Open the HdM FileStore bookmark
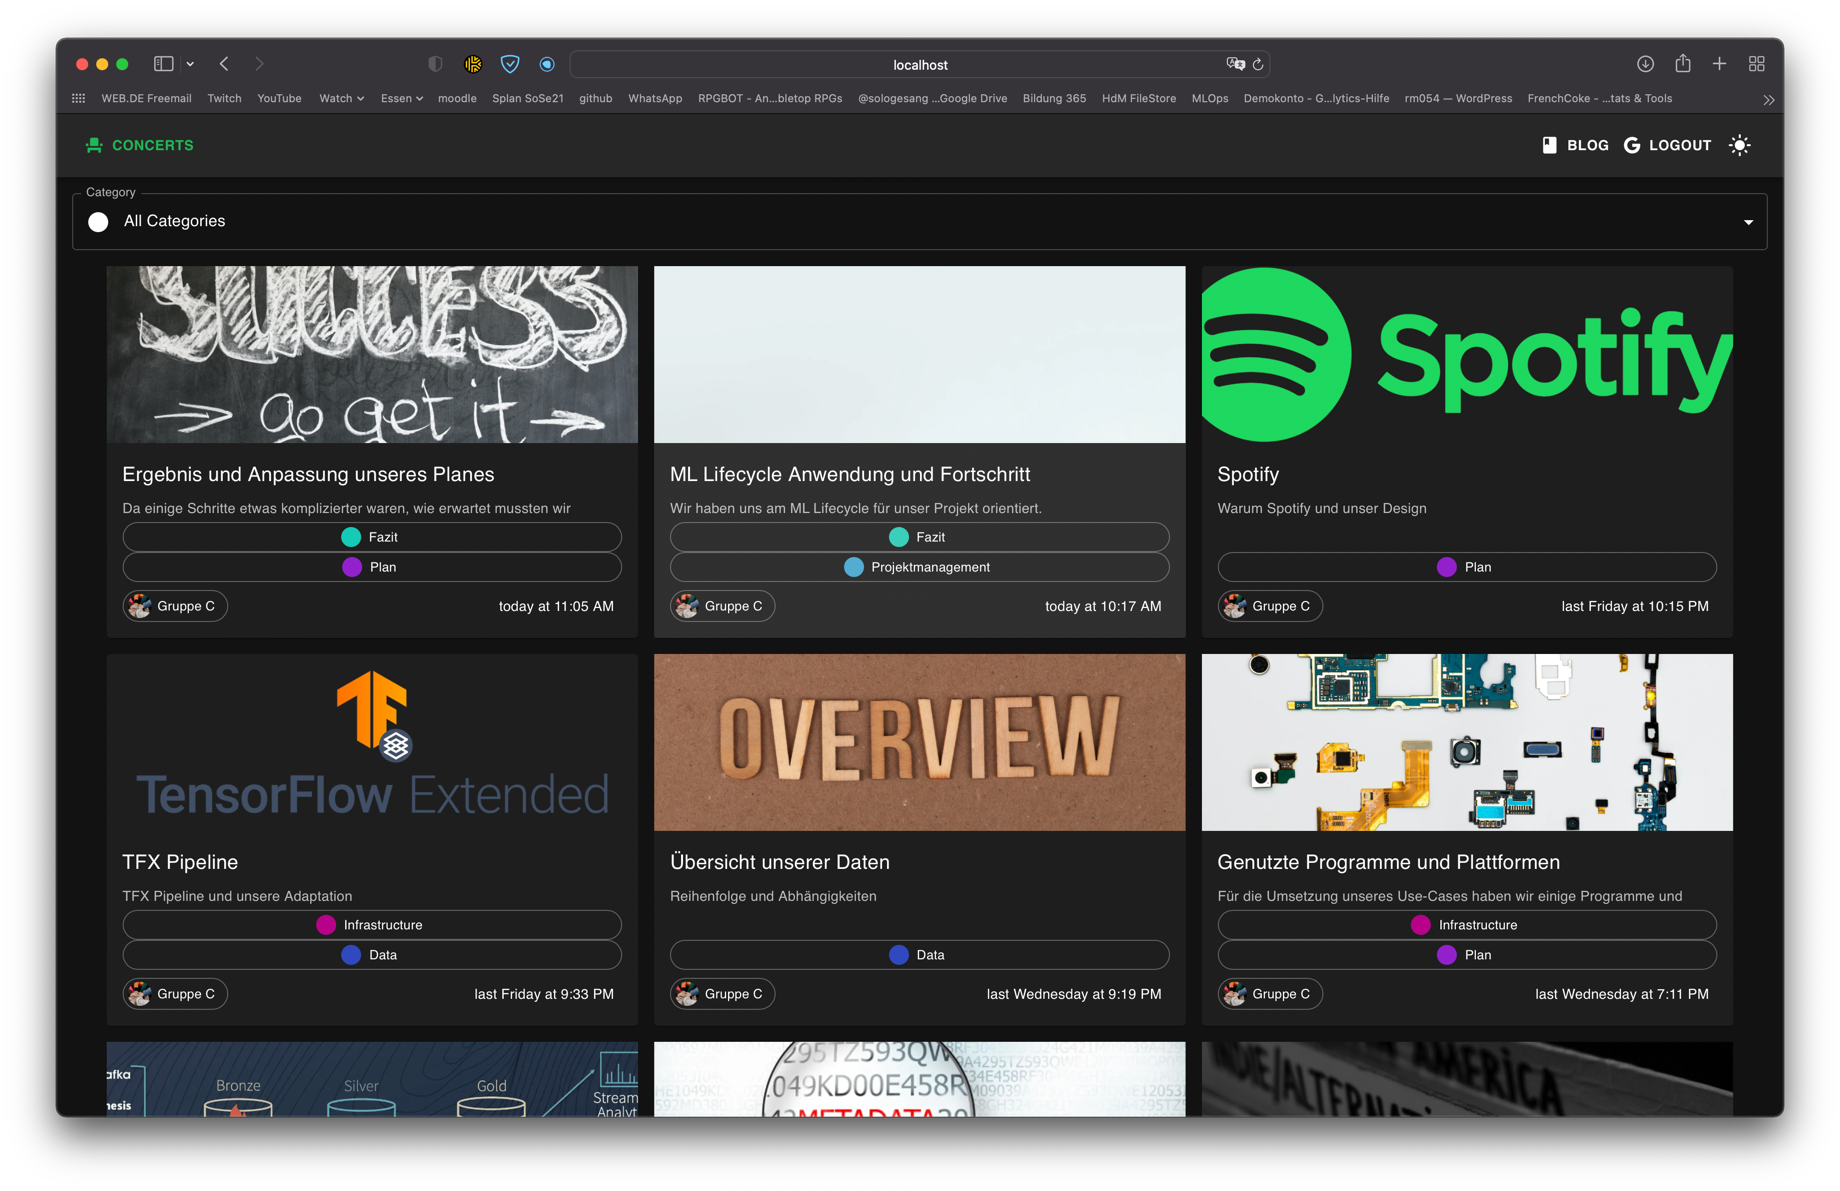The width and height of the screenshot is (1840, 1191). click(1139, 98)
